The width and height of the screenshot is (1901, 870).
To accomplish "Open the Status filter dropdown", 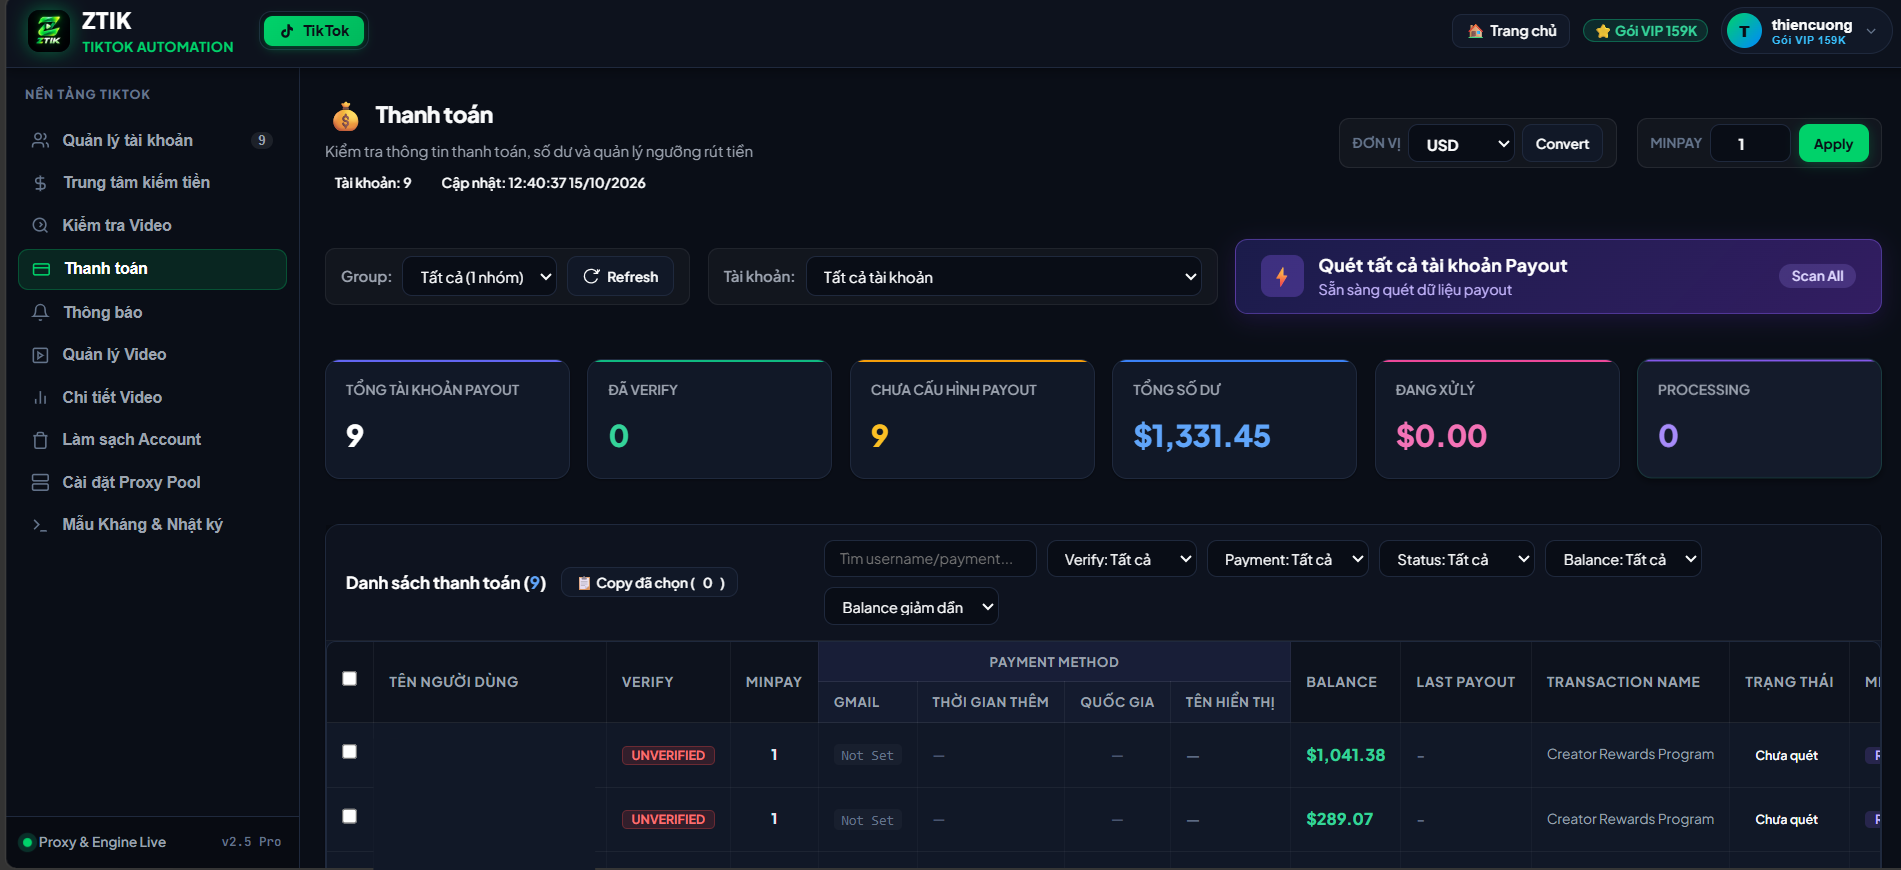I will click(1457, 559).
